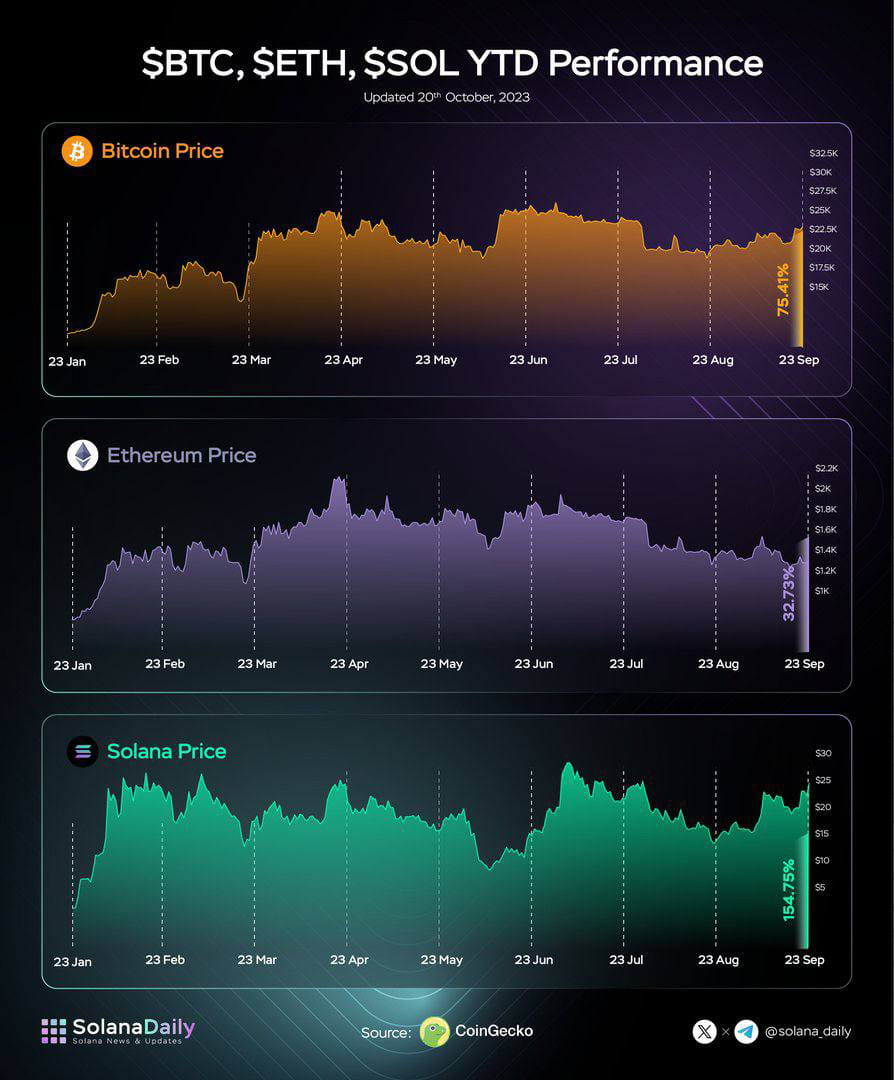This screenshot has width=894, height=1080.
Task: Click the $2.2K Ethereum price tick
Action: tap(827, 468)
